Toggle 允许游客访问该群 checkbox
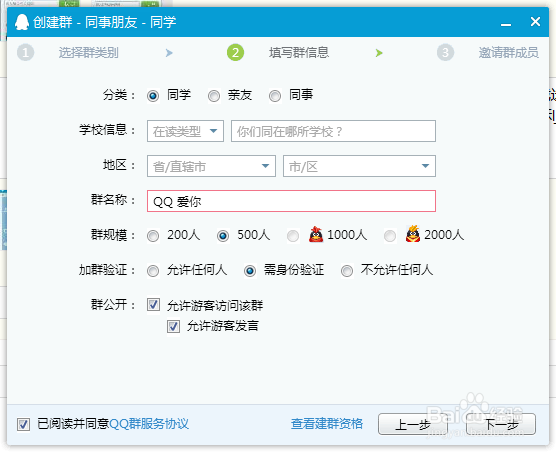 153,305
